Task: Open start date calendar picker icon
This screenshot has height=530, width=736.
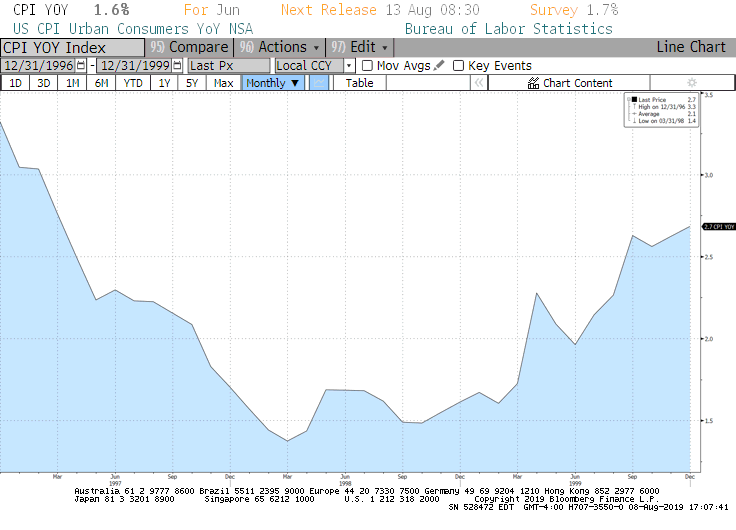Action: tap(83, 66)
